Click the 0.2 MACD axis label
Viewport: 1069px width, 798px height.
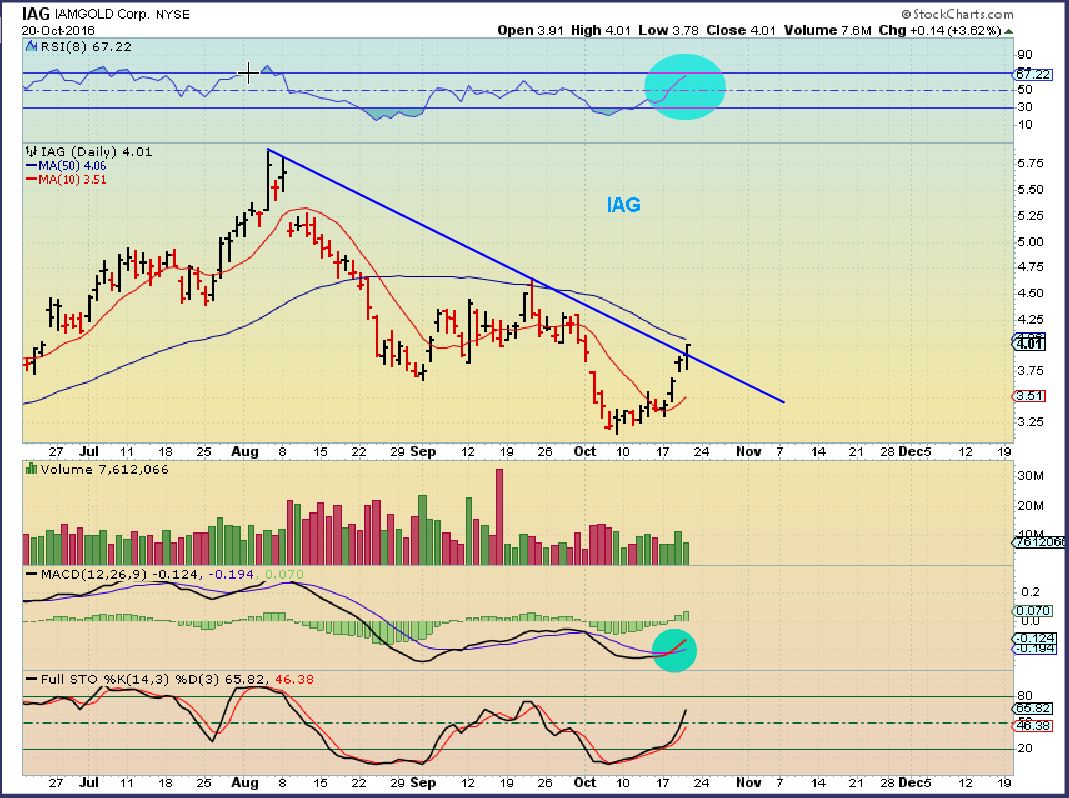coord(1031,591)
